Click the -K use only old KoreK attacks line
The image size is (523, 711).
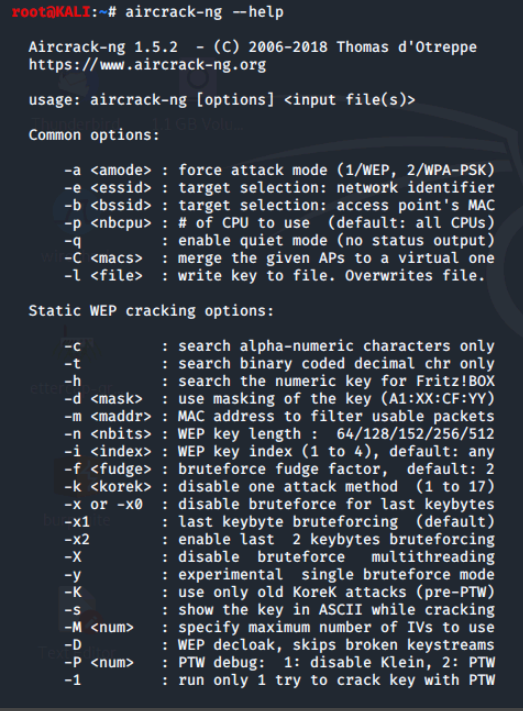pyautogui.click(x=279, y=592)
